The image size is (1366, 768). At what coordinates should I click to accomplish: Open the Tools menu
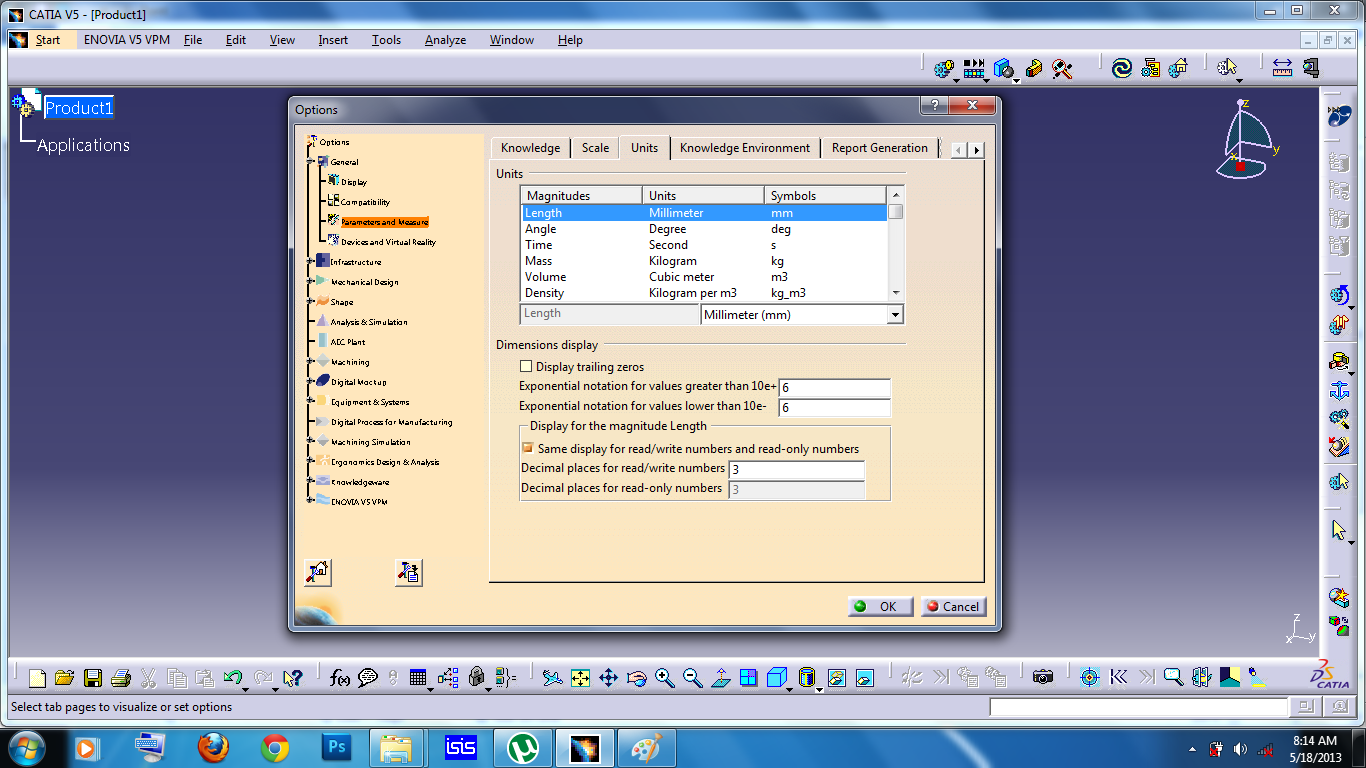(x=386, y=40)
